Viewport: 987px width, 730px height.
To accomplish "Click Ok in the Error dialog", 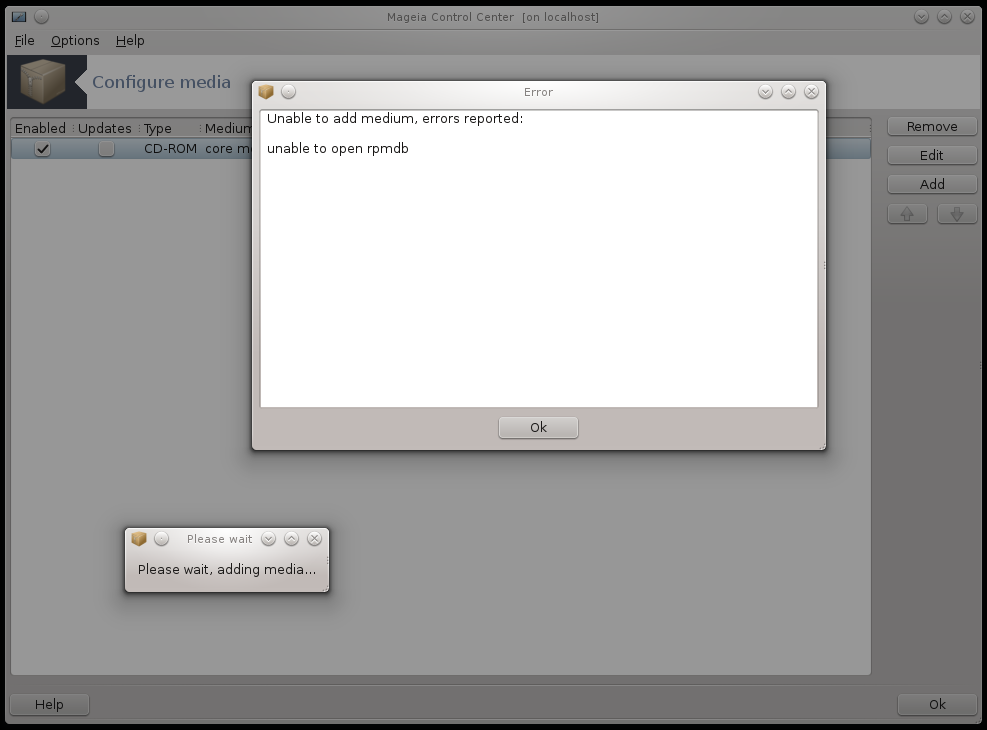I will (538, 427).
